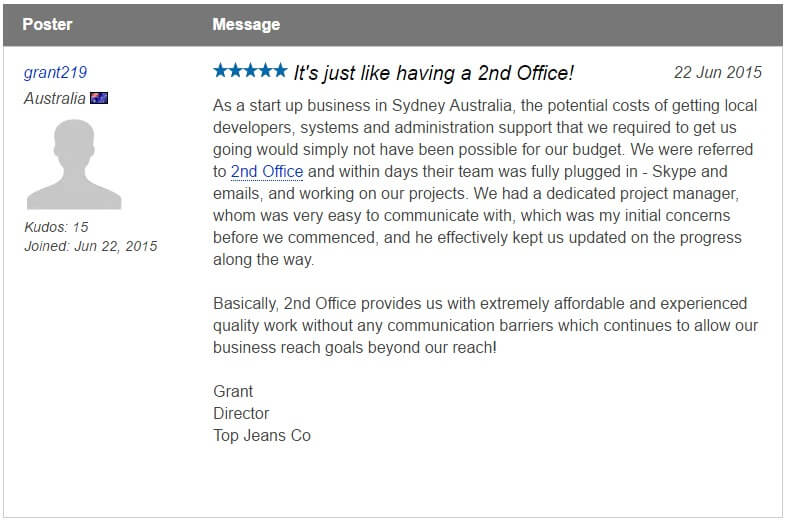This screenshot has height=523, width=791.
Task: Click the Poster column header
Action: (47, 24)
